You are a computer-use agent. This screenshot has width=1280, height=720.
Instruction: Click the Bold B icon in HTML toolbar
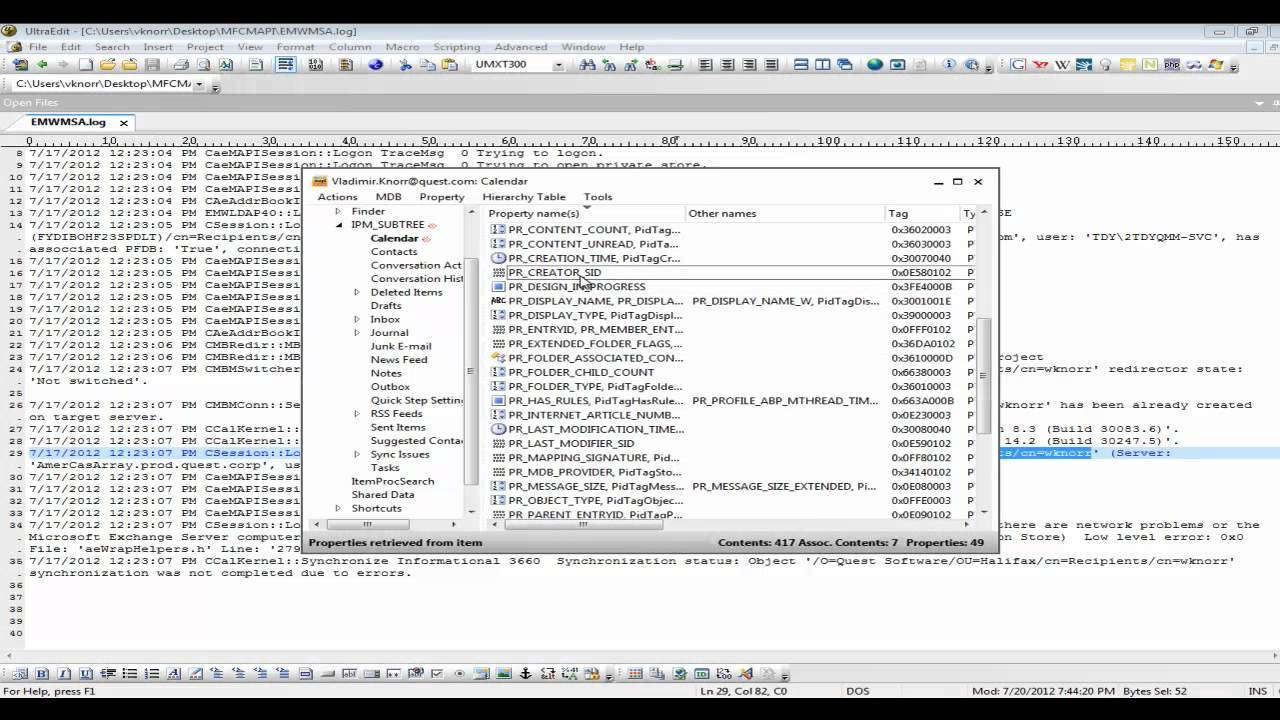tap(42, 674)
